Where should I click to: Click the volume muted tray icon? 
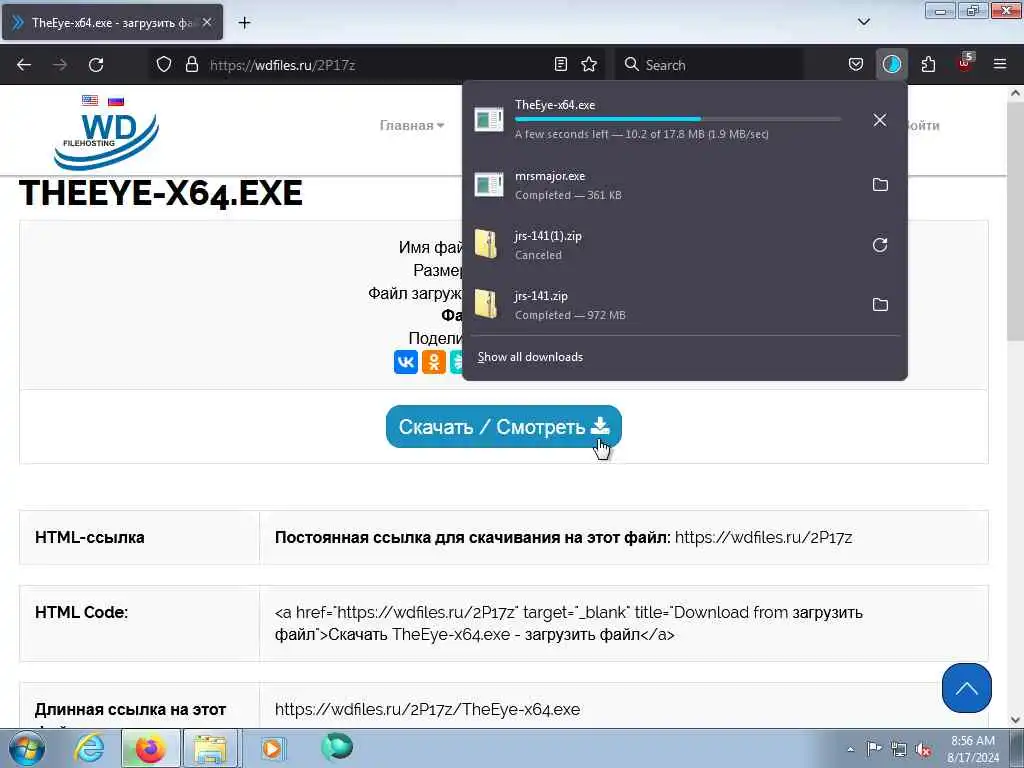(923, 750)
